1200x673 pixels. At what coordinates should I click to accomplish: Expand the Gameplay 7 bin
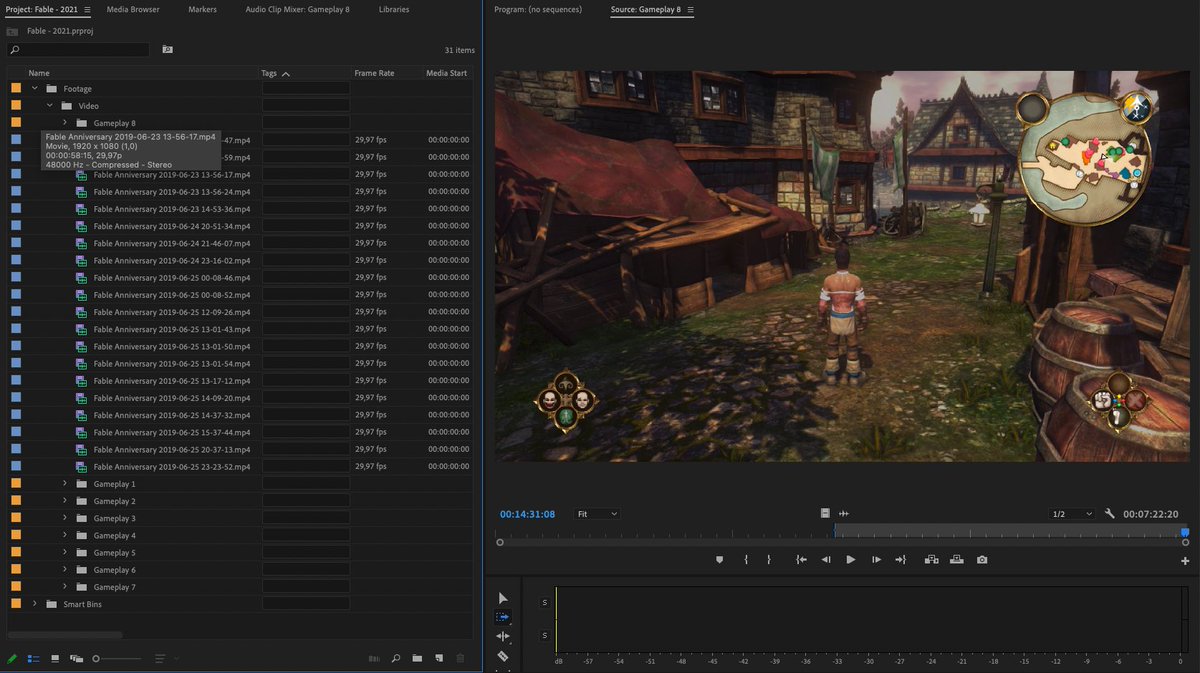(x=65, y=587)
